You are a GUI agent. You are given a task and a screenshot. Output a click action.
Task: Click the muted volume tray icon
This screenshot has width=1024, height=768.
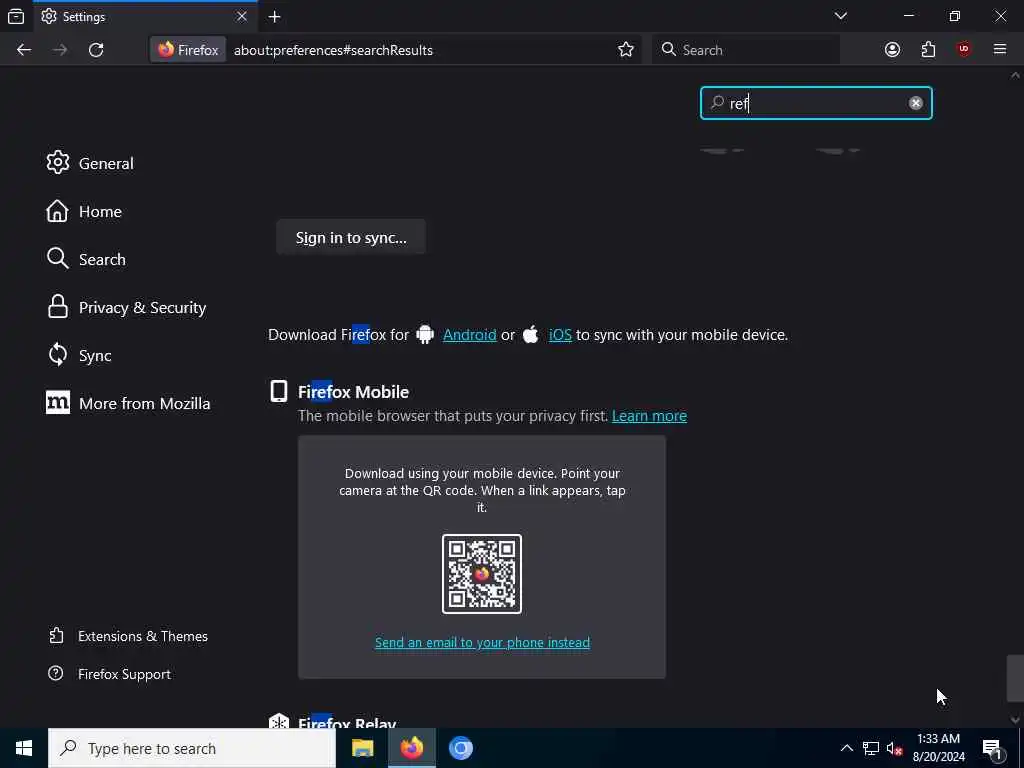[x=894, y=748]
